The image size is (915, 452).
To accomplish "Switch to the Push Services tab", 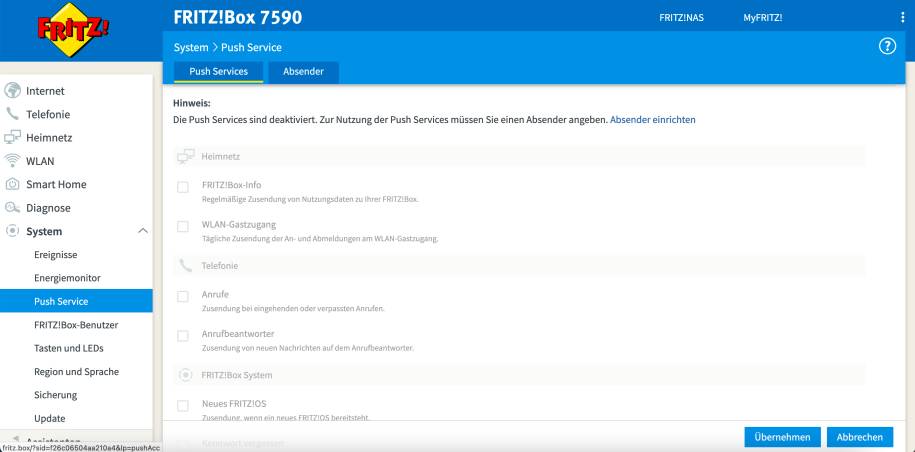I will 218,72.
